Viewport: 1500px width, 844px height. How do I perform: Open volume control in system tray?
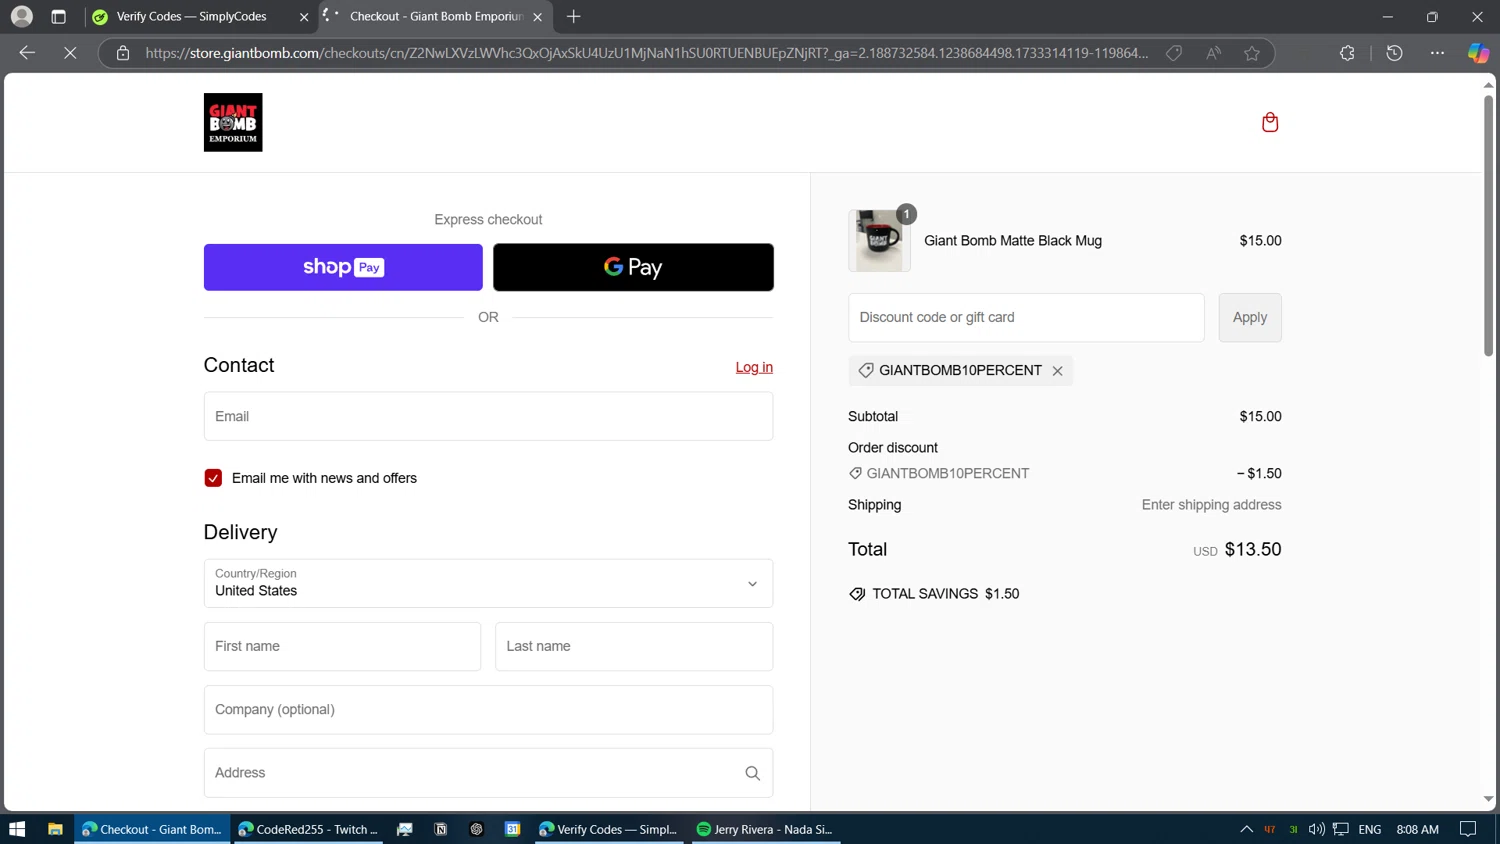point(1316,829)
